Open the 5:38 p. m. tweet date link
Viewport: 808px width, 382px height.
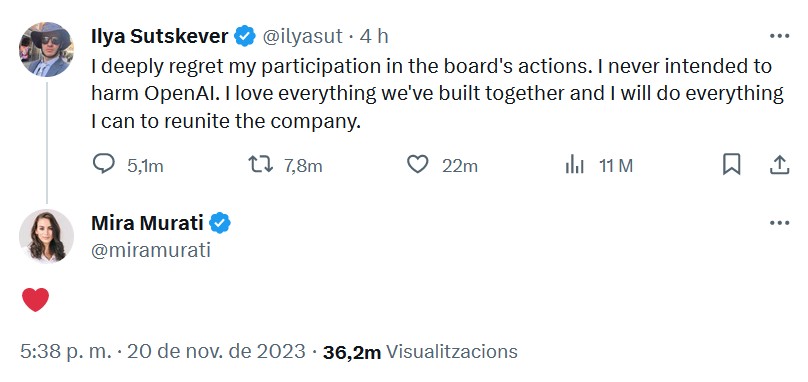163,352
